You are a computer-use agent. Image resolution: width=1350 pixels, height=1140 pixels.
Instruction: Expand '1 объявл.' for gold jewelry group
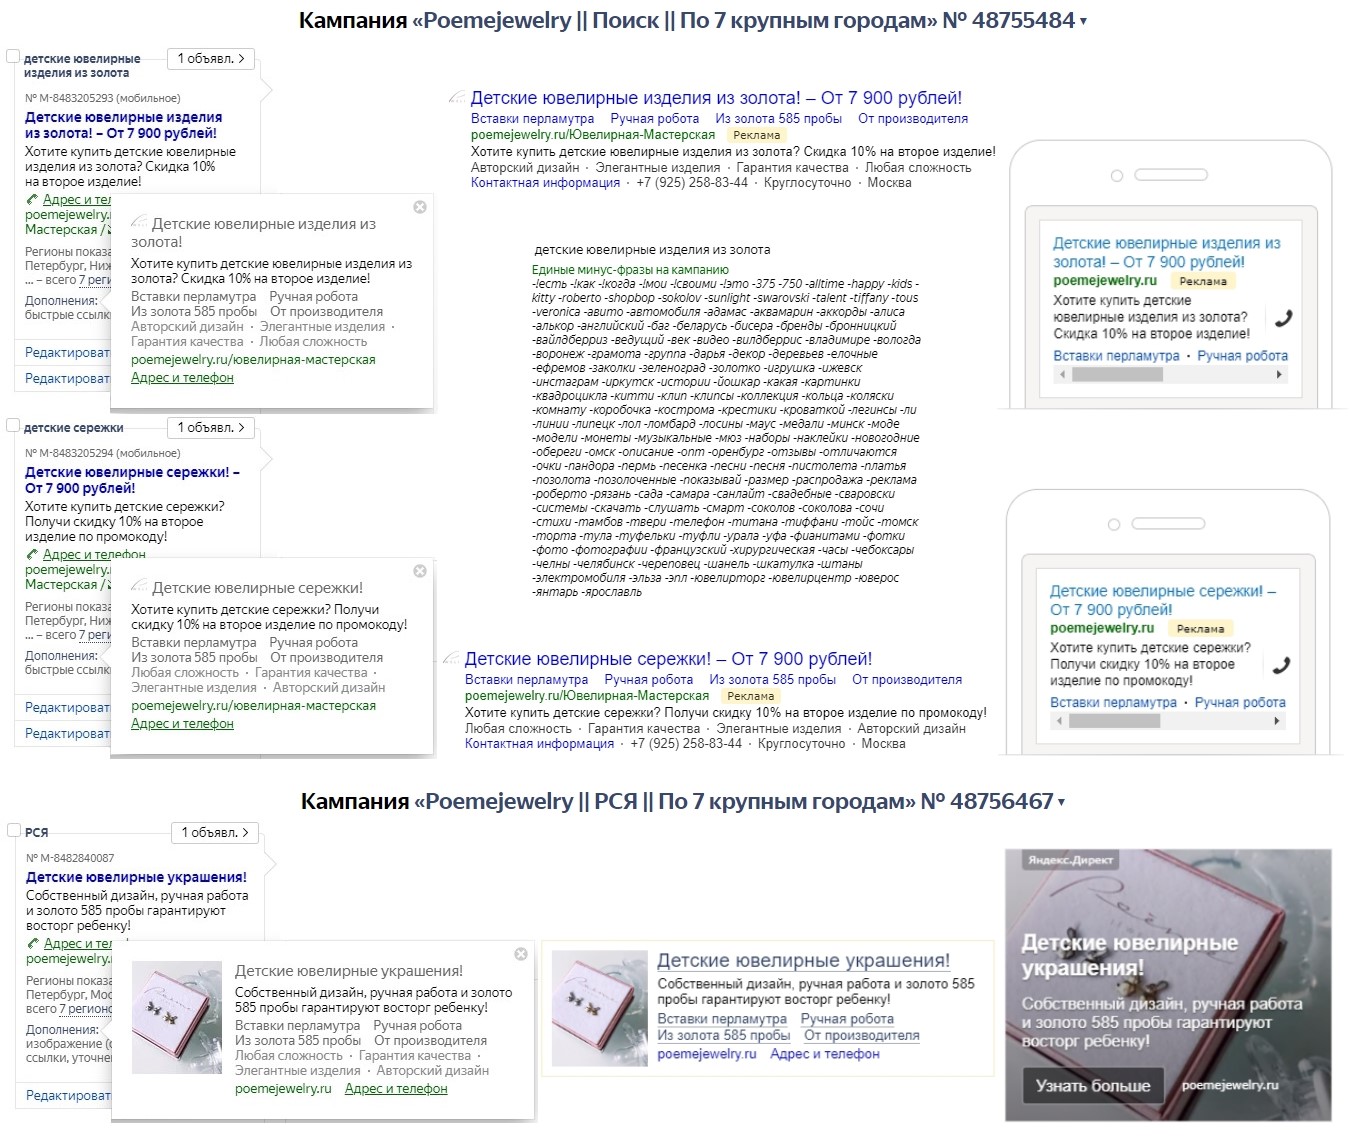[211, 59]
